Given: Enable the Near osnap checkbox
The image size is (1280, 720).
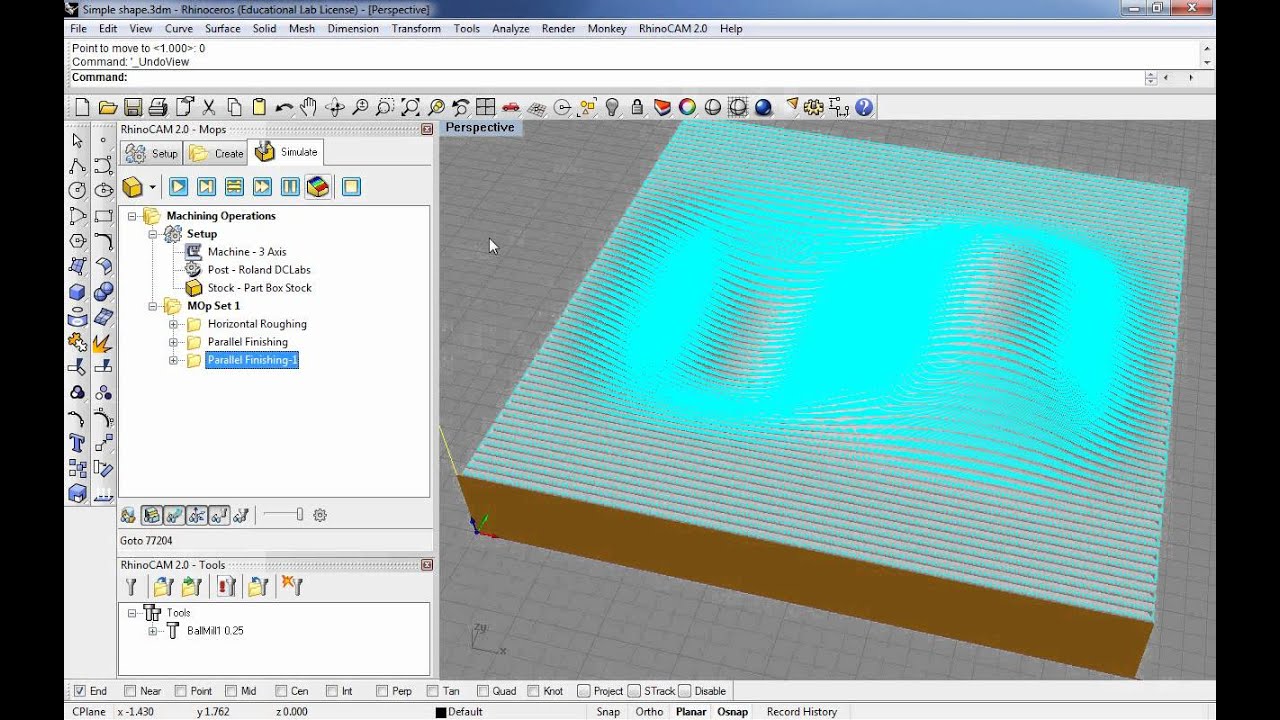Looking at the screenshot, I should 130,691.
